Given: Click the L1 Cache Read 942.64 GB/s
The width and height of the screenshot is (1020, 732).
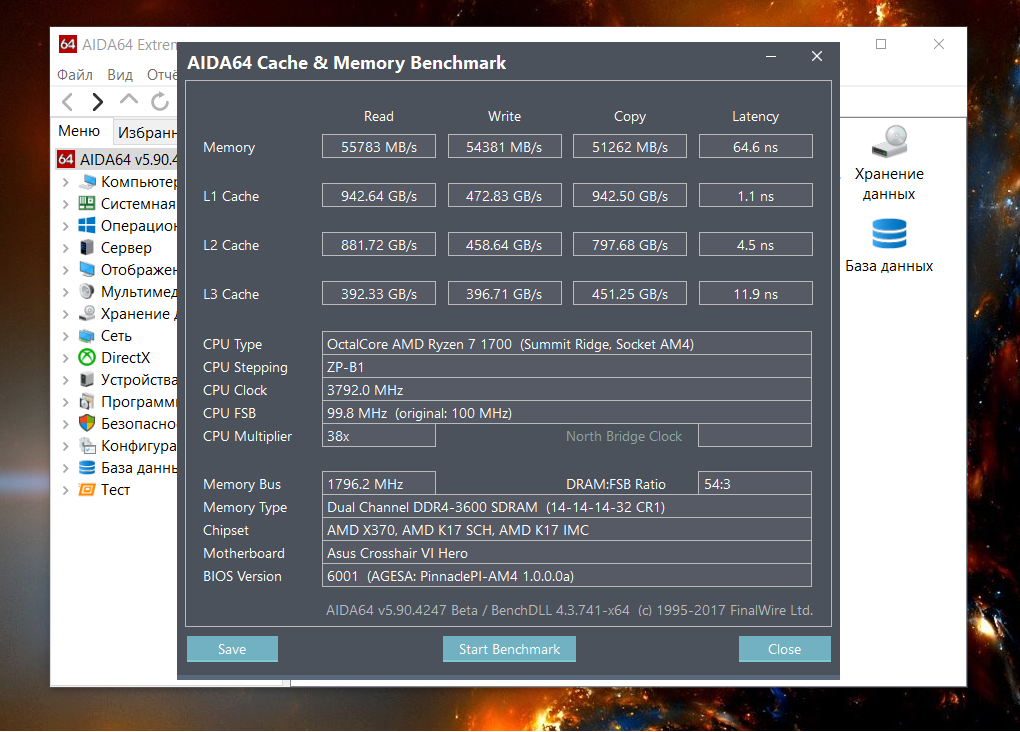Looking at the screenshot, I should pyautogui.click(x=379, y=195).
